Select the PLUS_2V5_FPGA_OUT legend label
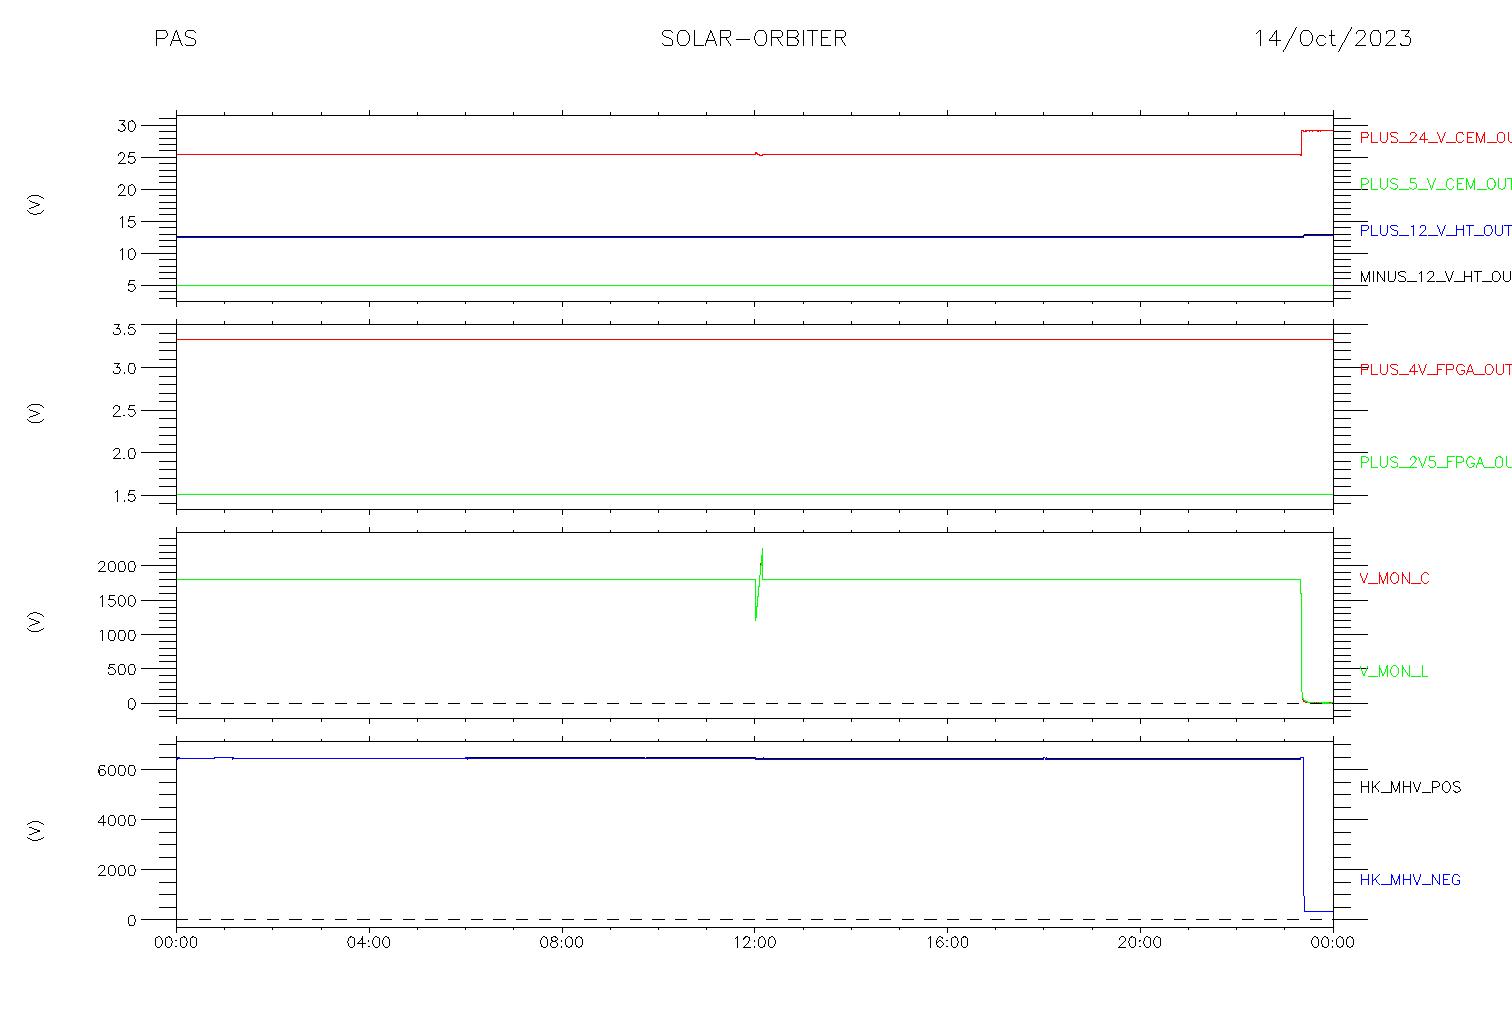Image resolution: width=1512 pixels, height=1020 pixels. [1435, 463]
